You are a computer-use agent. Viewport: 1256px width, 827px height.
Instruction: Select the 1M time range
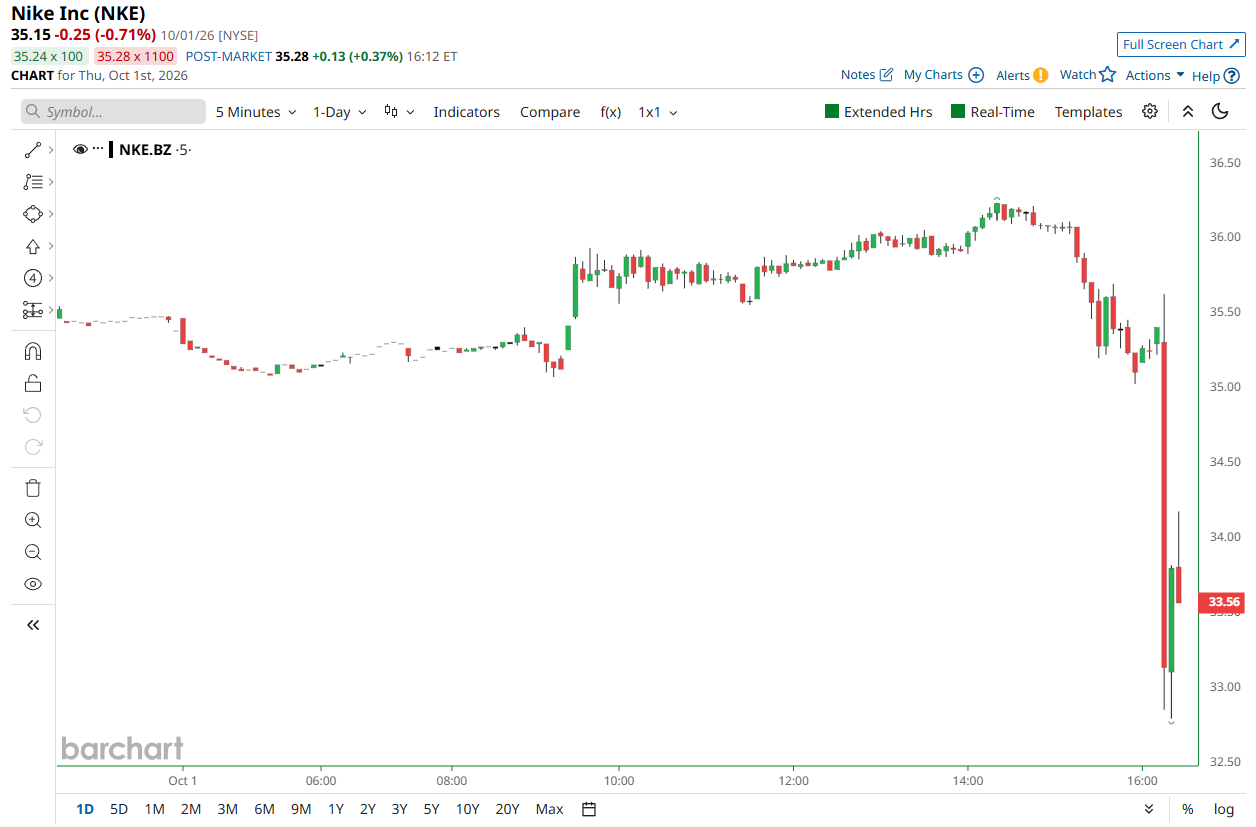coord(154,809)
